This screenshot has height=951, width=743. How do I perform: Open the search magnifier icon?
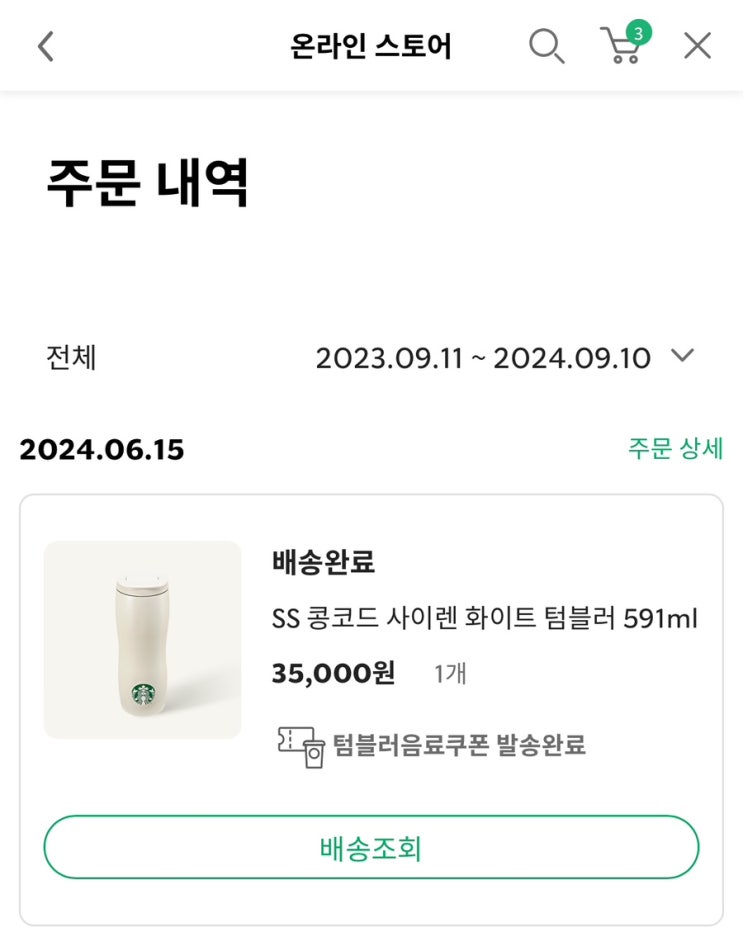point(546,46)
